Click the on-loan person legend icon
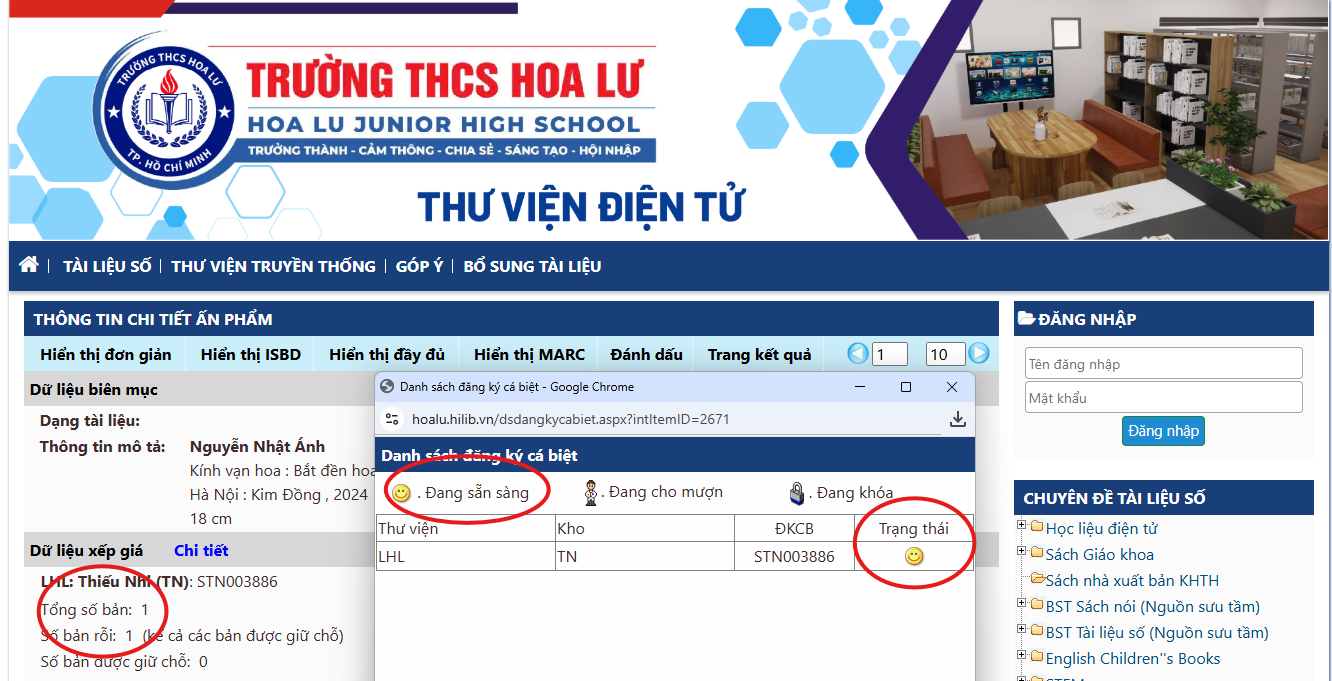 592,493
